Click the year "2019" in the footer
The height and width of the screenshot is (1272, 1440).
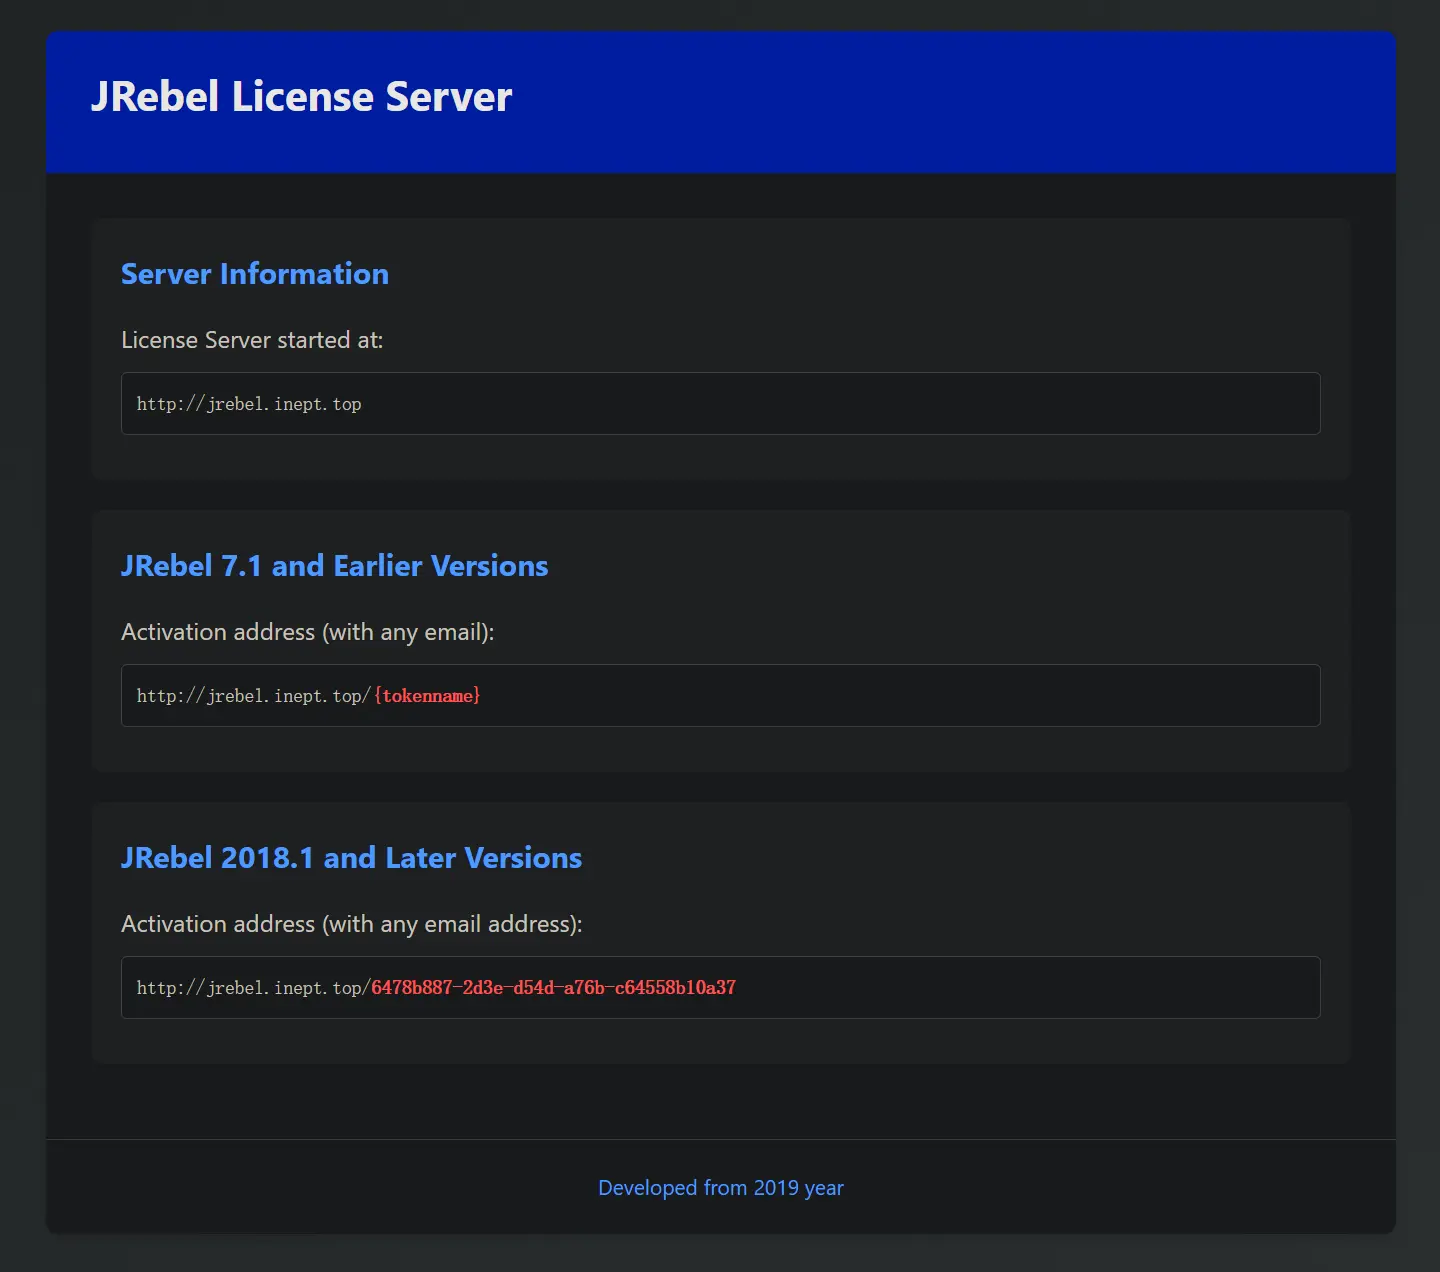(776, 1188)
